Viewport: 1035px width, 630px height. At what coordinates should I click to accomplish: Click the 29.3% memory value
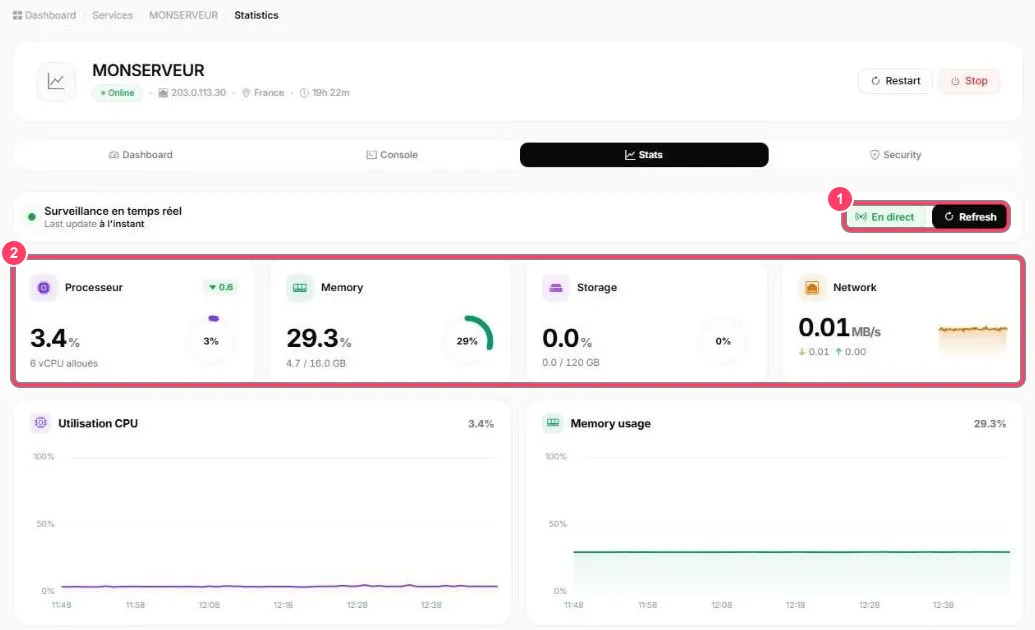click(319, 339)
